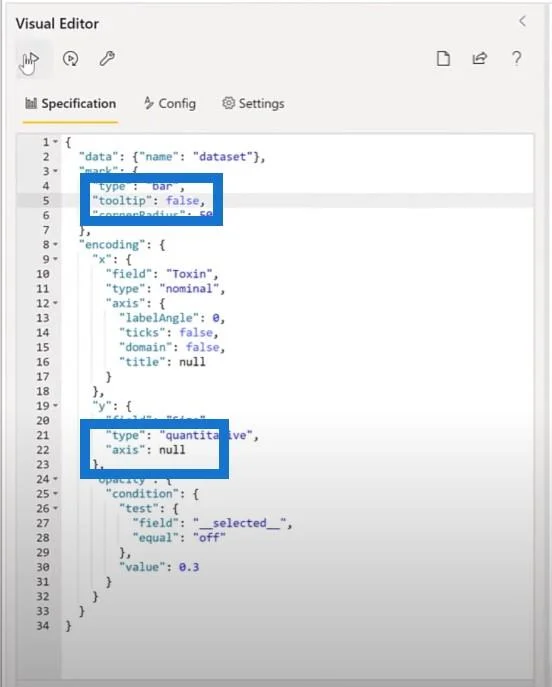Image resolution: width=552 pixels, height=687 pixels.
Task: Click the wrench repair and format icon
Action: click(107, 58)
